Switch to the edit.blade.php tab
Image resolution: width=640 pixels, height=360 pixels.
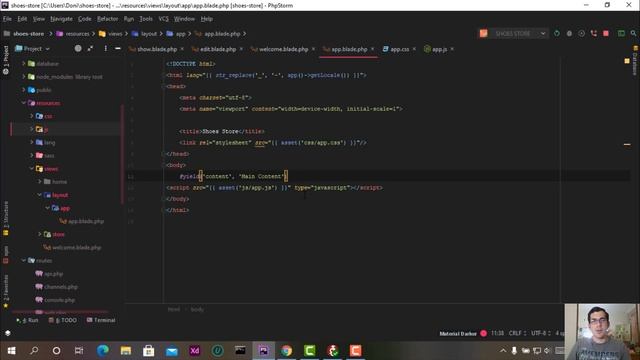(x=218, y=49)
